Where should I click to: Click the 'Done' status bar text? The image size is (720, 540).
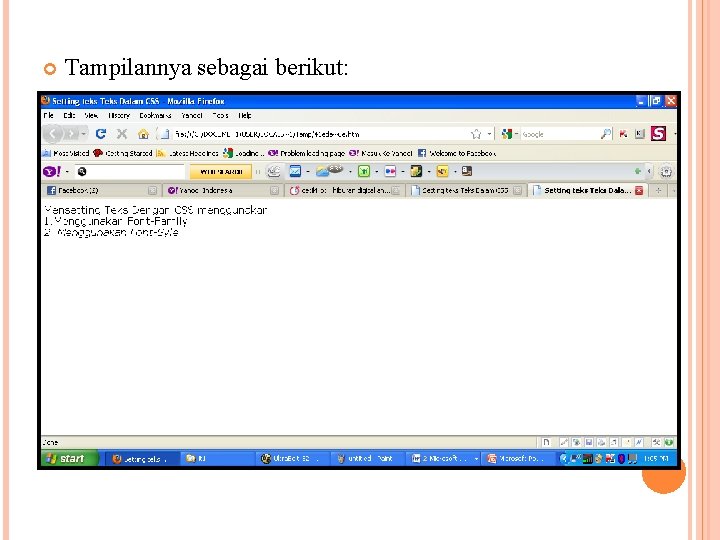(50, 443)
